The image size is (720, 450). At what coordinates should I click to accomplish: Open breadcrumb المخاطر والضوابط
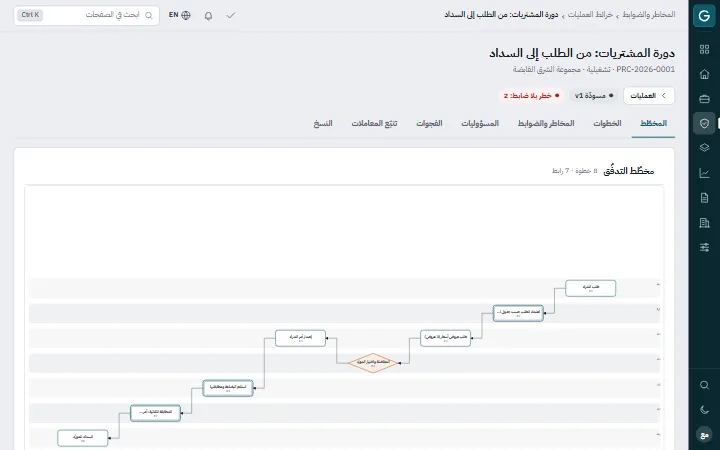(650, 15)
